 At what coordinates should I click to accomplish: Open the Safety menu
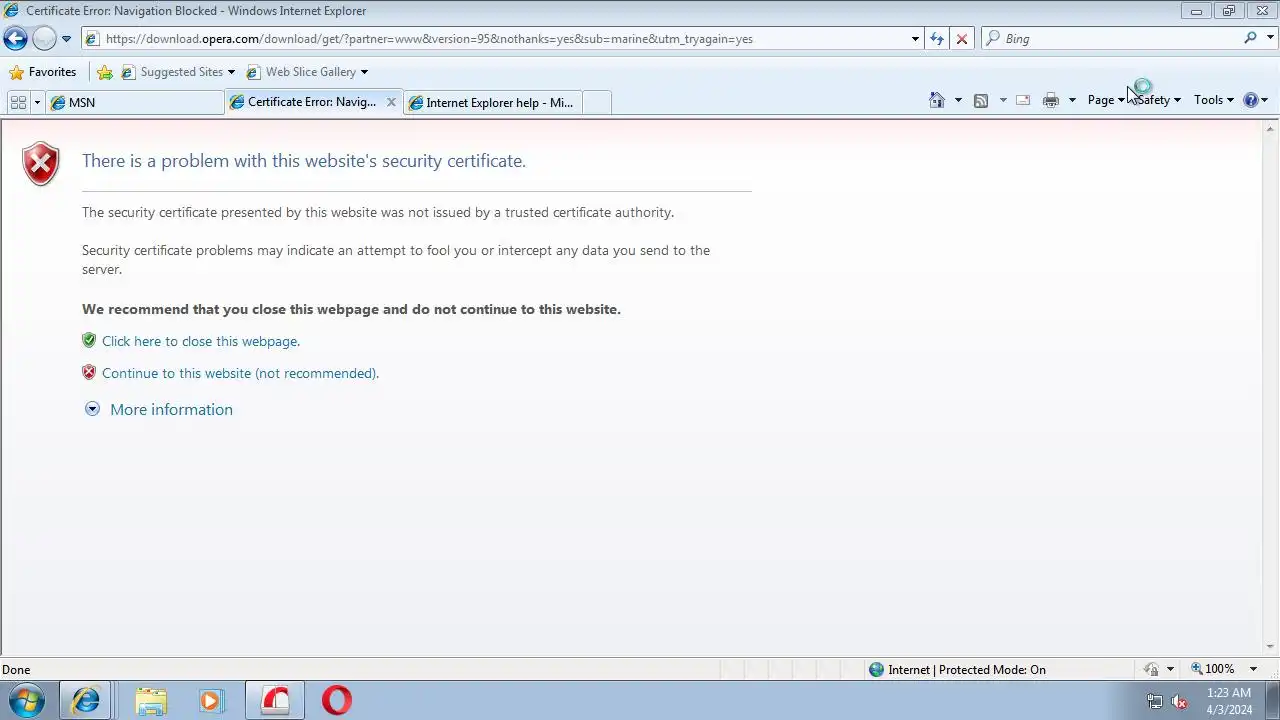tap(1158, 100)
